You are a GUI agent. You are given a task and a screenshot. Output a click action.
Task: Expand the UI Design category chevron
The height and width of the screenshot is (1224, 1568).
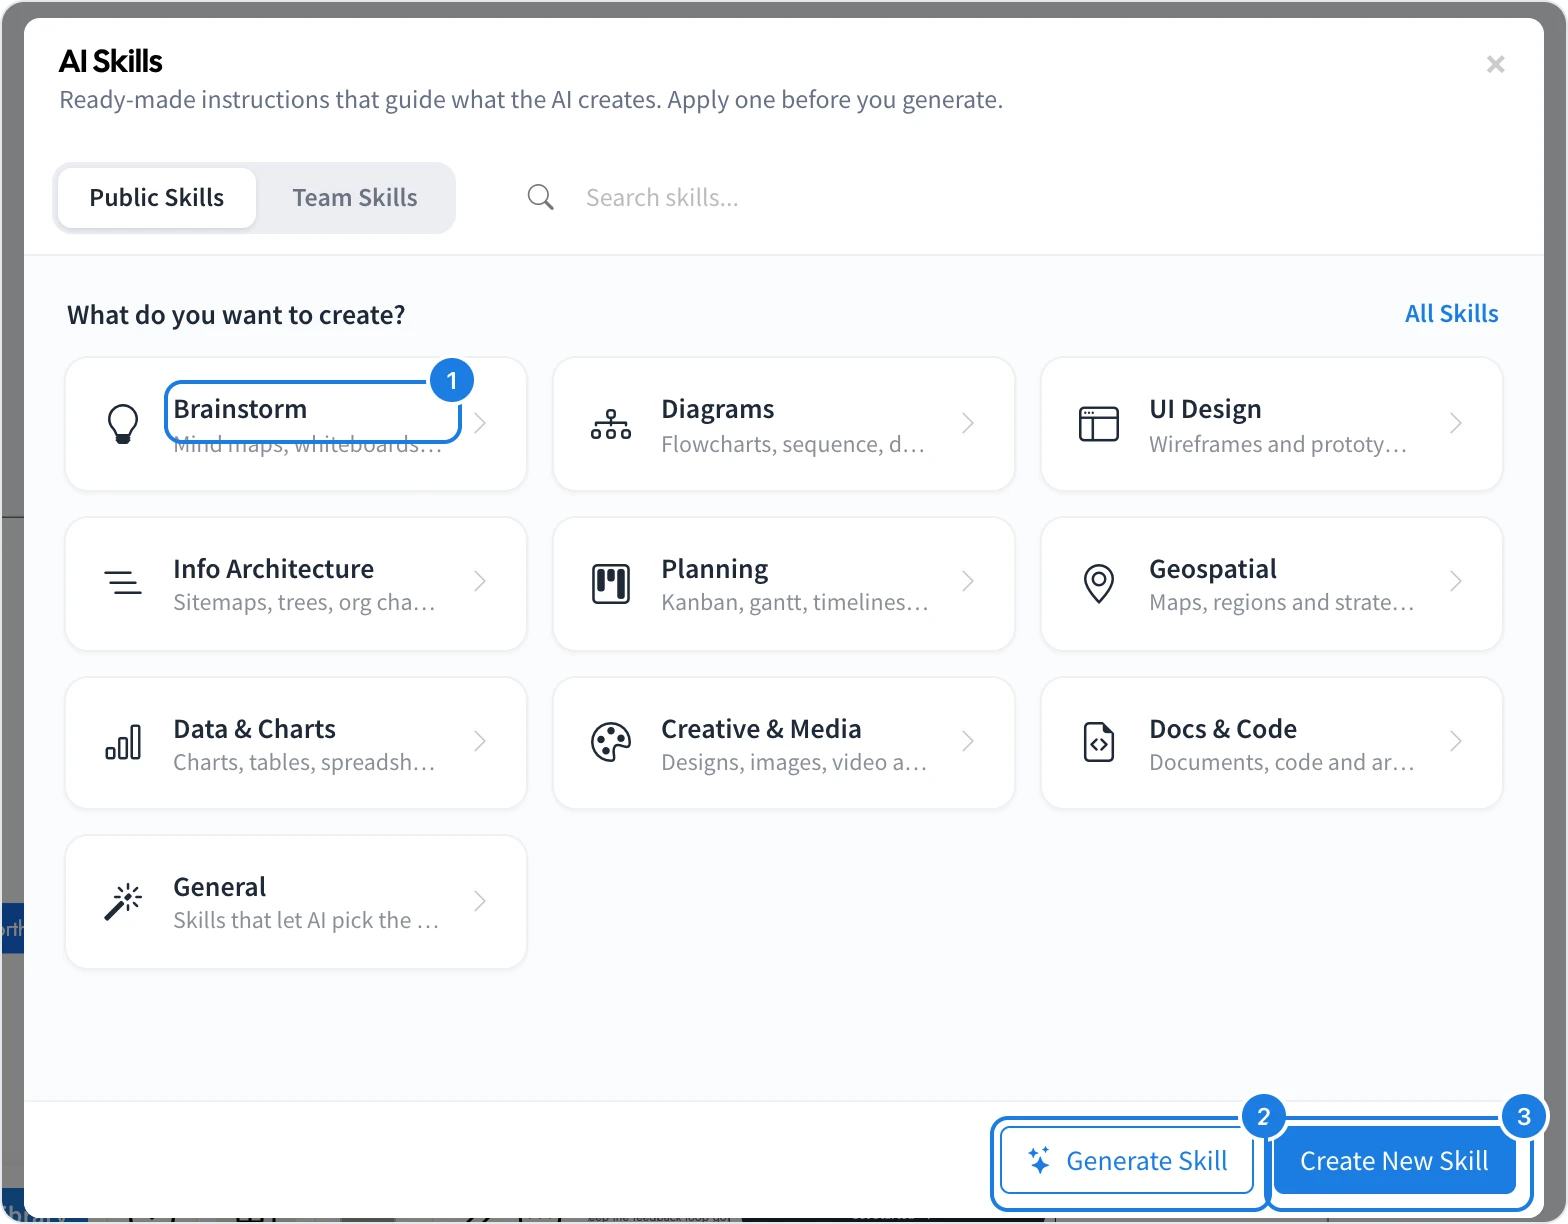click(x=1456, y=423)
